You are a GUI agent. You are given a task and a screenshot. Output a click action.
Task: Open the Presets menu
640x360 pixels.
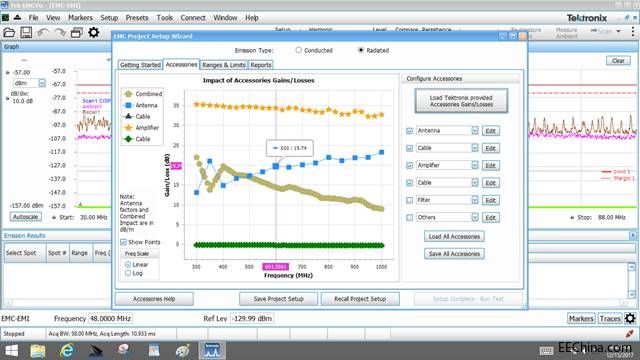[137, 18]
